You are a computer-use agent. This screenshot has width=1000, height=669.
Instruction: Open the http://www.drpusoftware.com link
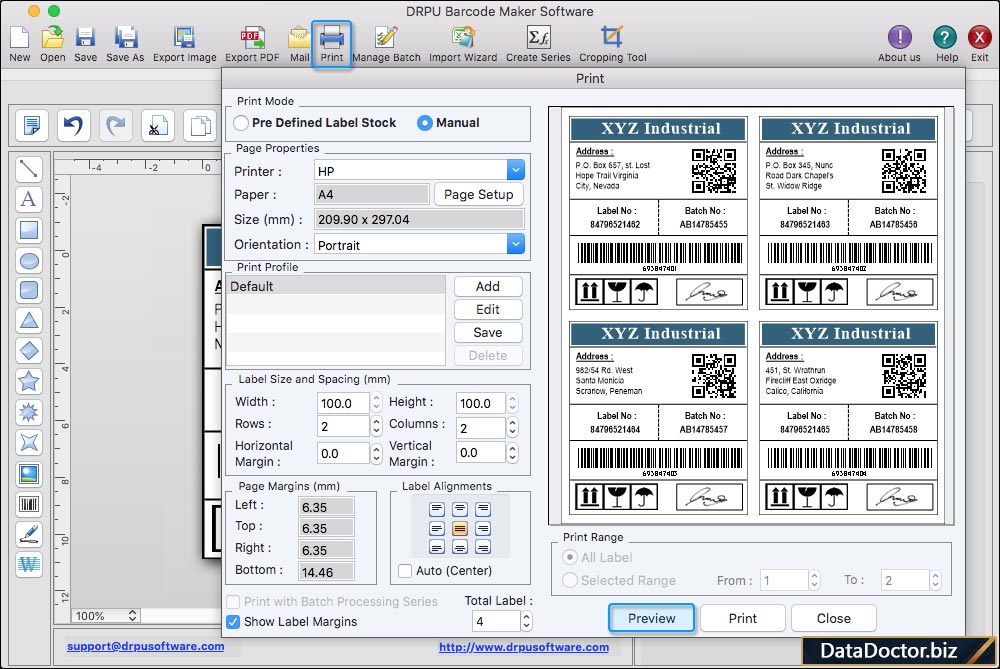tap(524, 647)
